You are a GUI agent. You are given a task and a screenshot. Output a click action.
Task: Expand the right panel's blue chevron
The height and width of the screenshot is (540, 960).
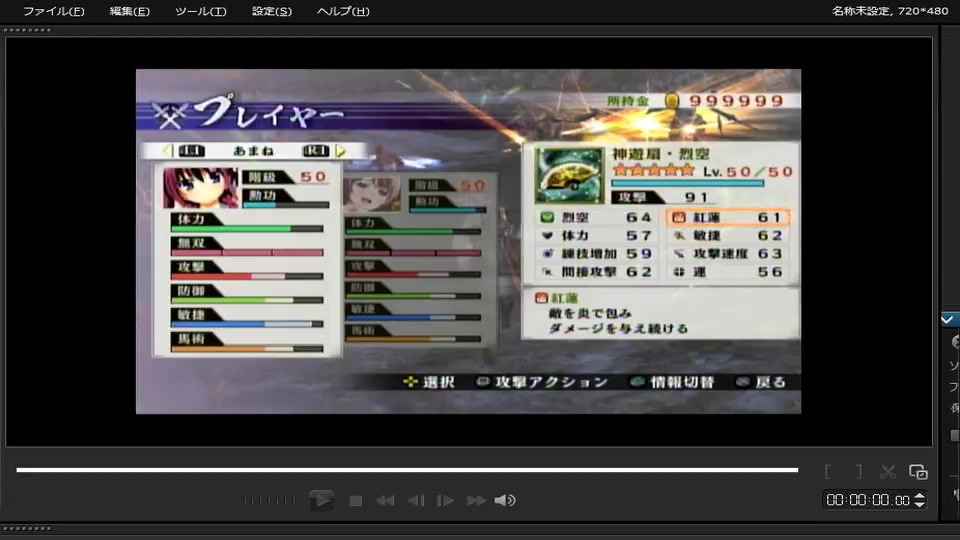coord(947,320)
